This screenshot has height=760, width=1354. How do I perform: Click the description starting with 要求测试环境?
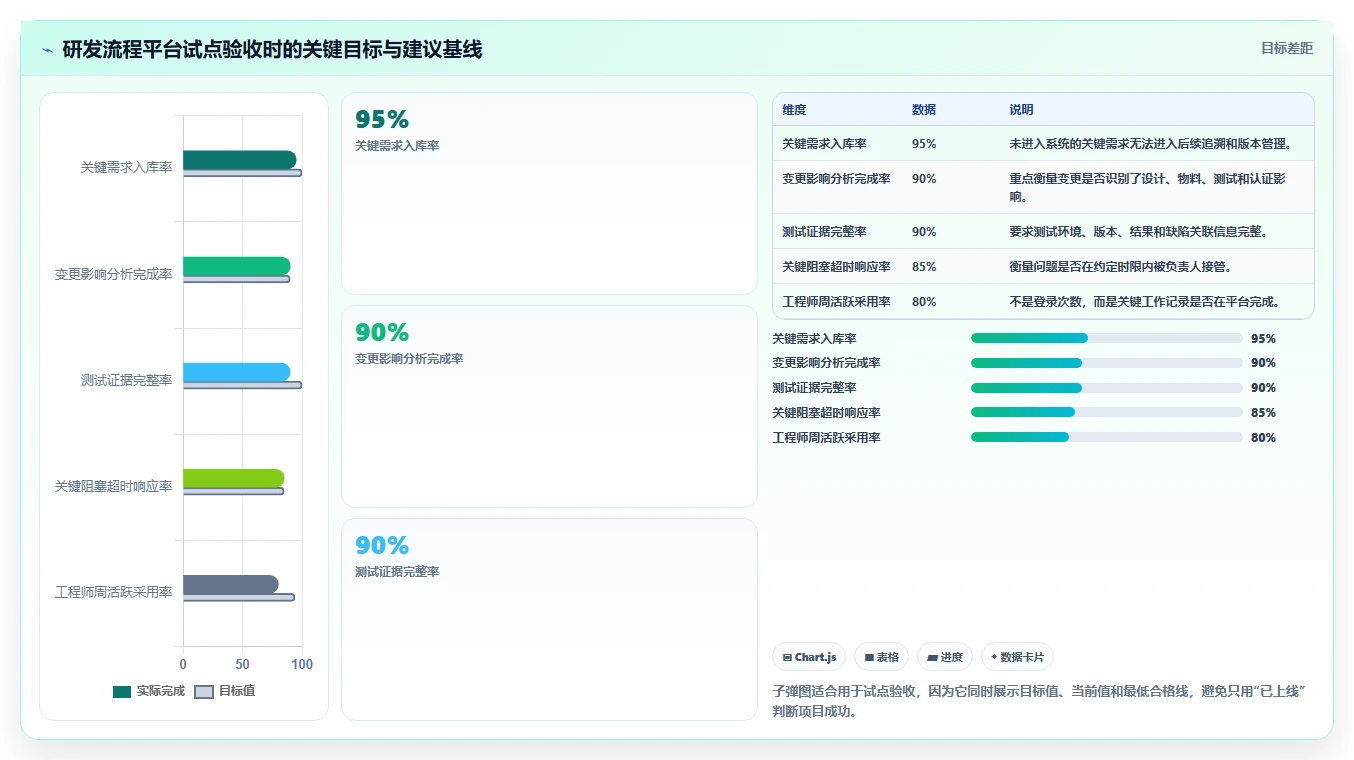1139,232
